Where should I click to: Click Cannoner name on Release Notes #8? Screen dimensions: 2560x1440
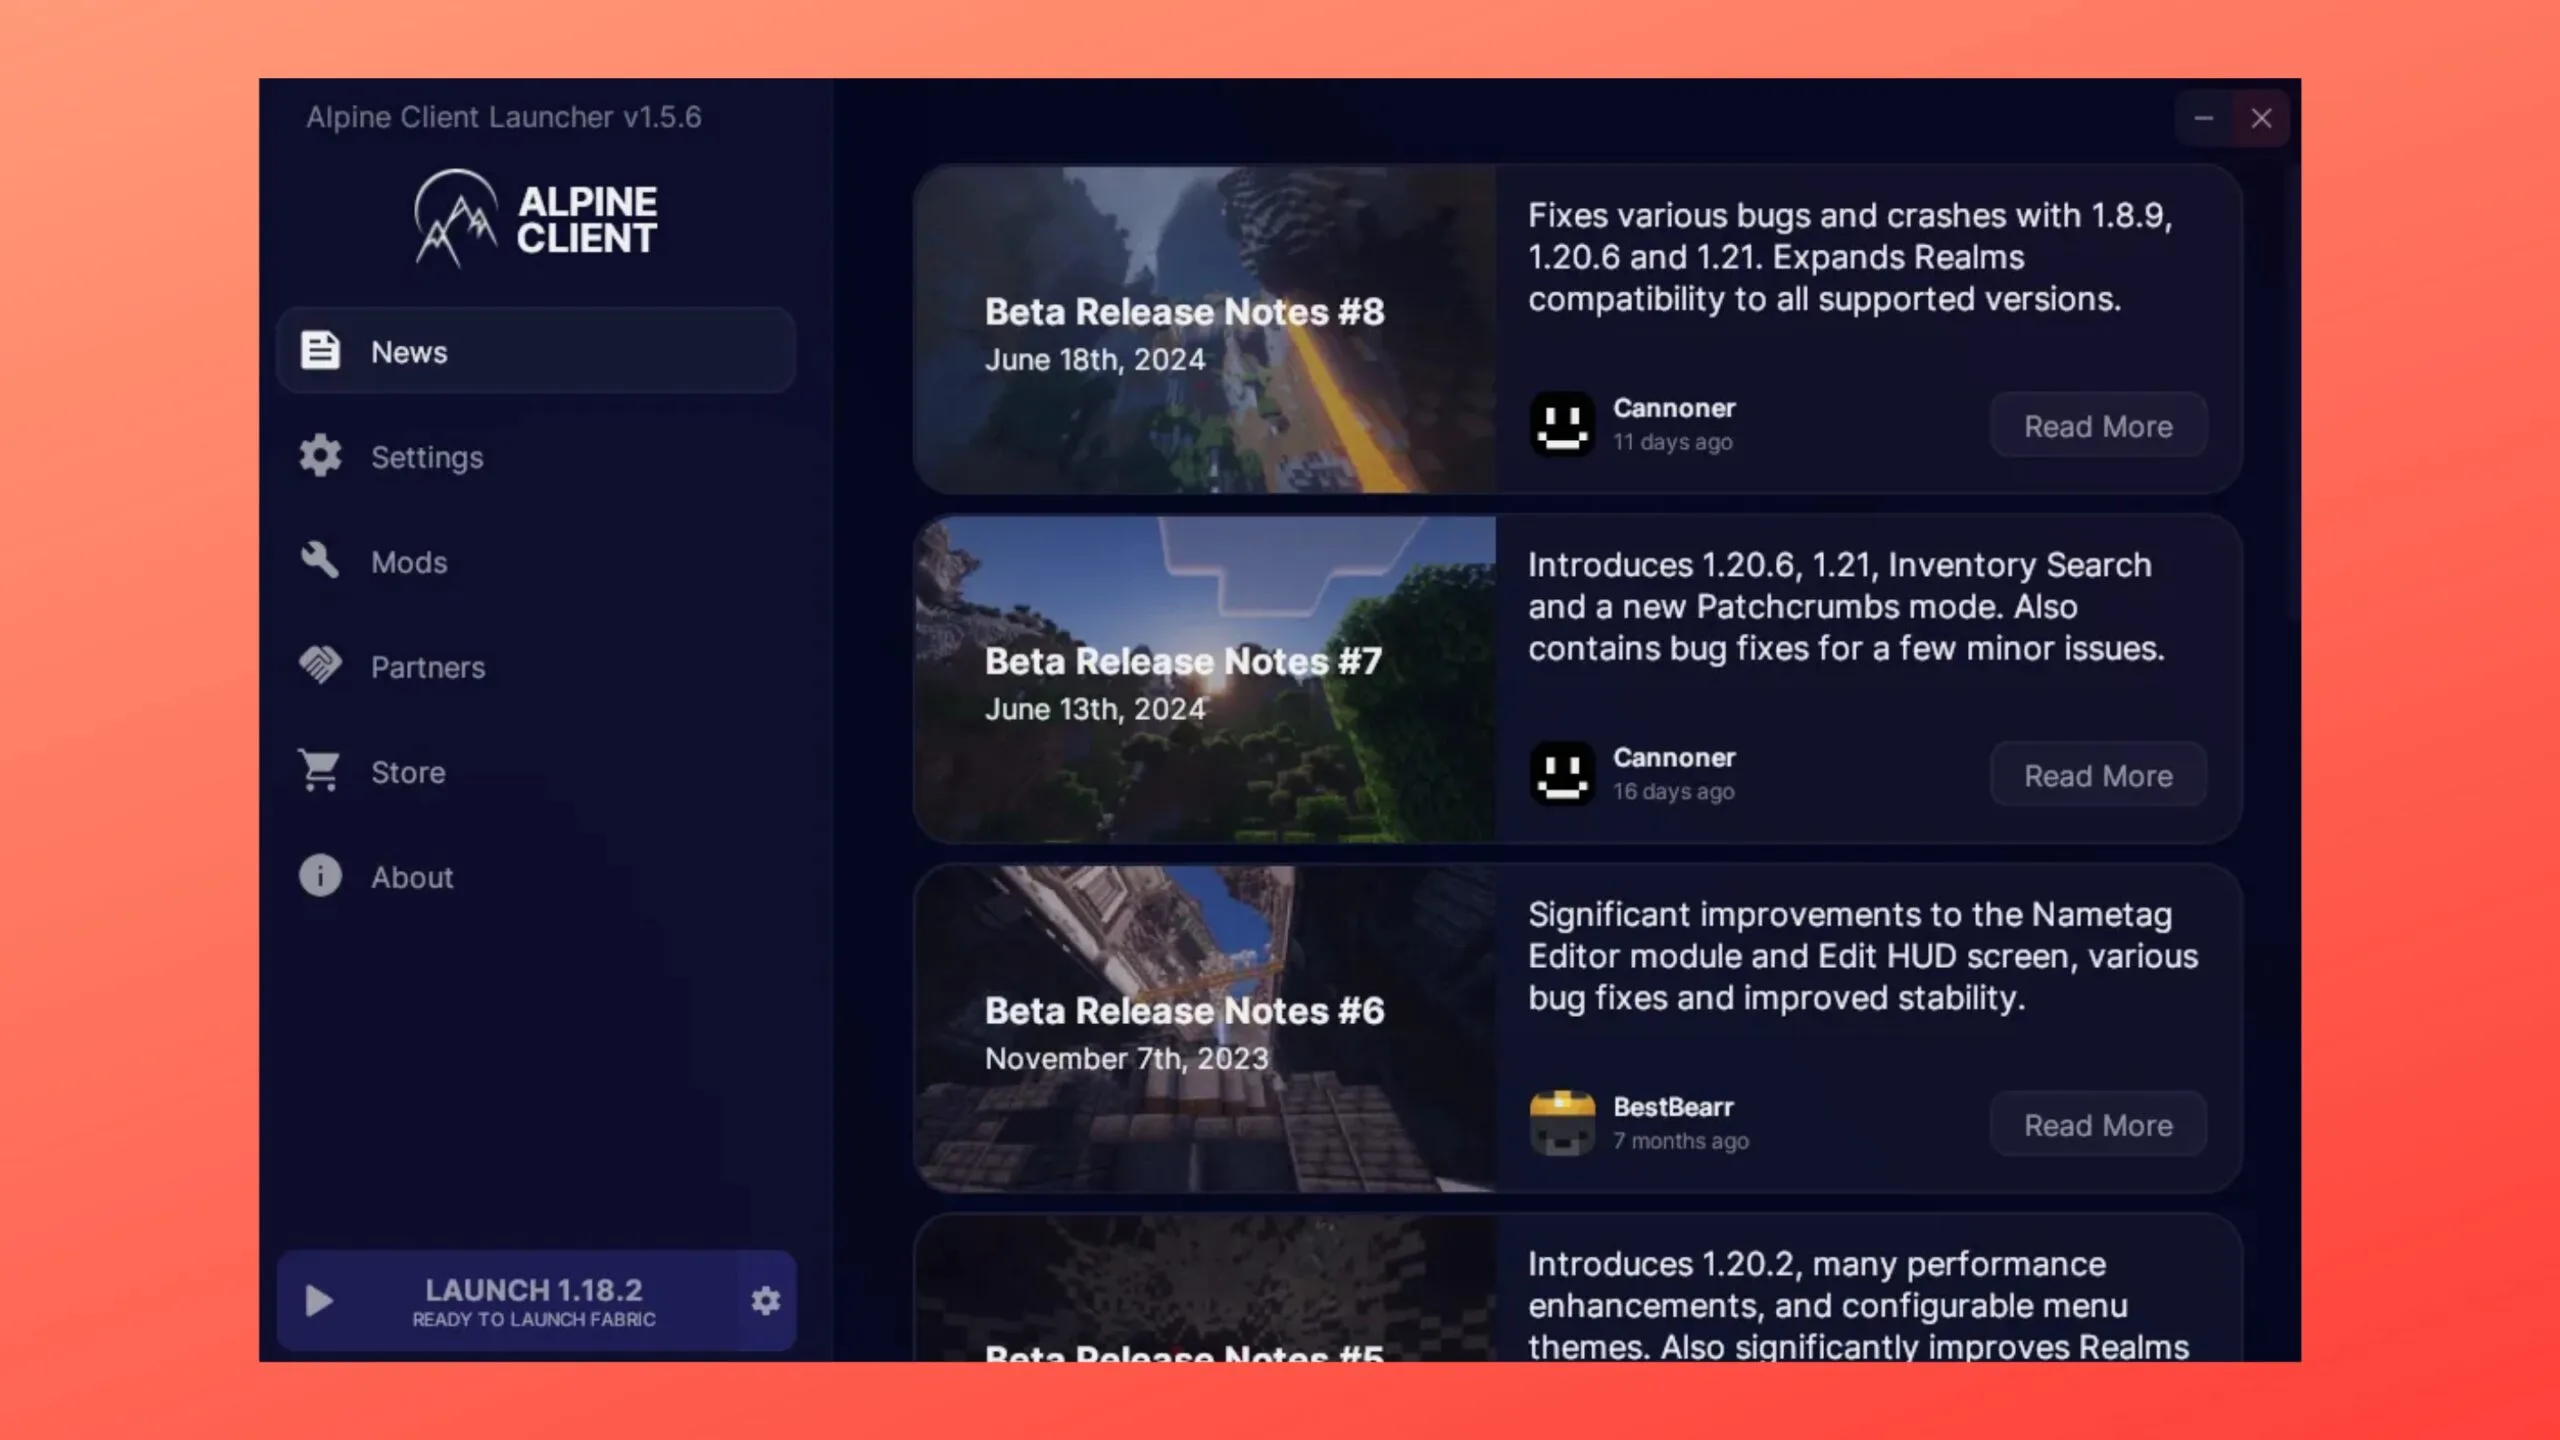[x=1674, y=408]
